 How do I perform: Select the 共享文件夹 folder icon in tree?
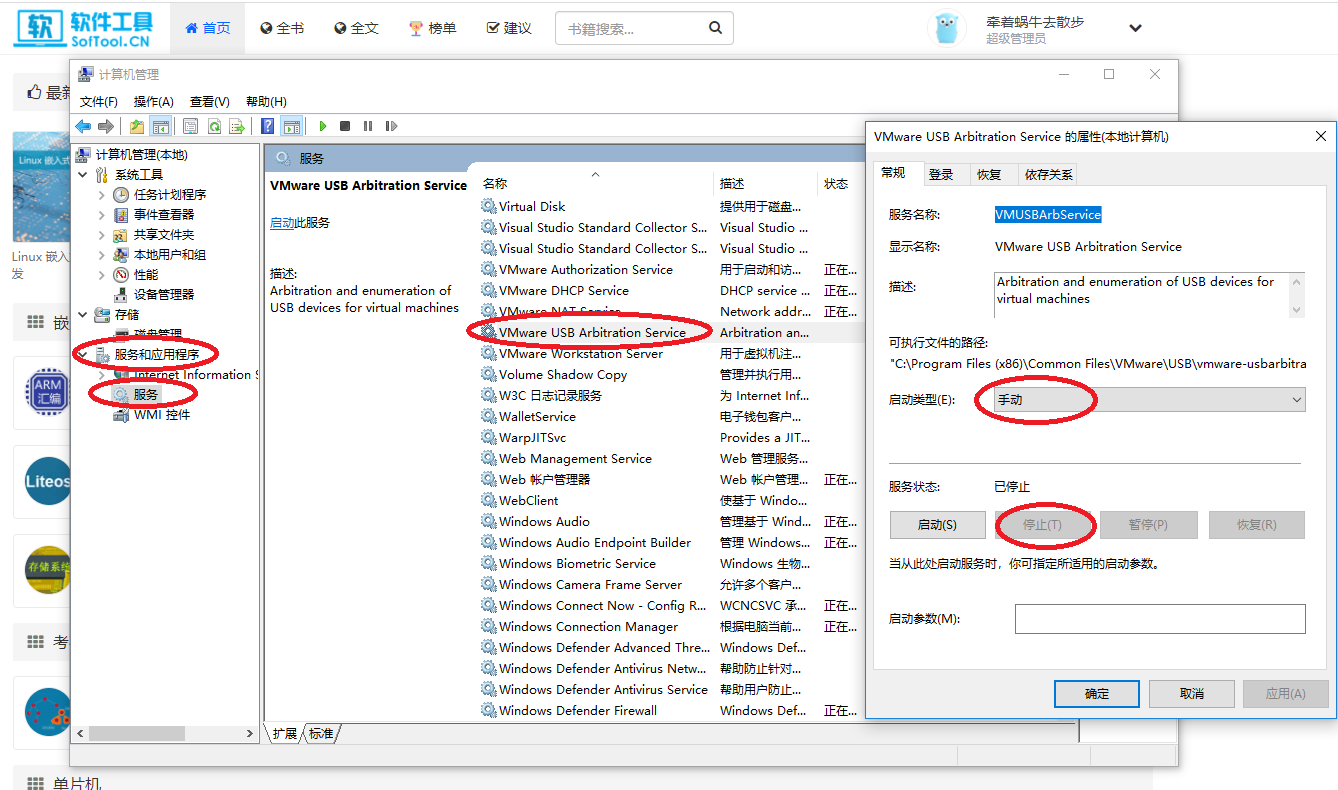click(121, 235)
